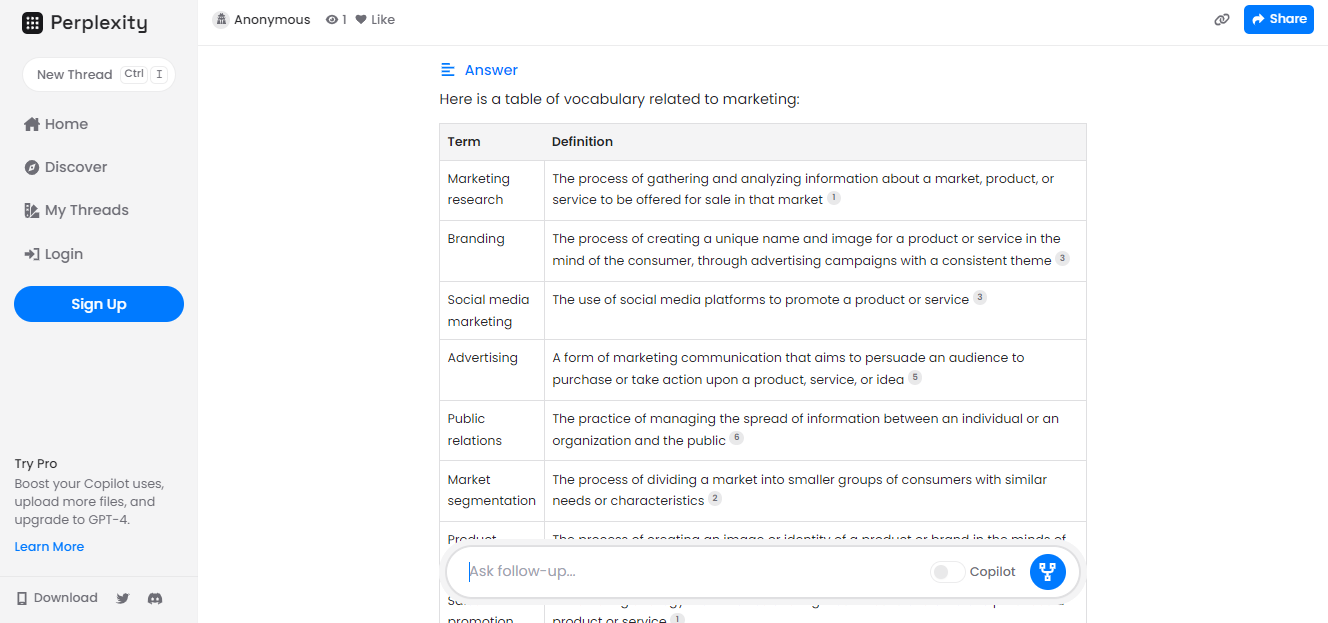Click the Anonymous user avatar
This screenshot has height=623, width=1328.
221,19
